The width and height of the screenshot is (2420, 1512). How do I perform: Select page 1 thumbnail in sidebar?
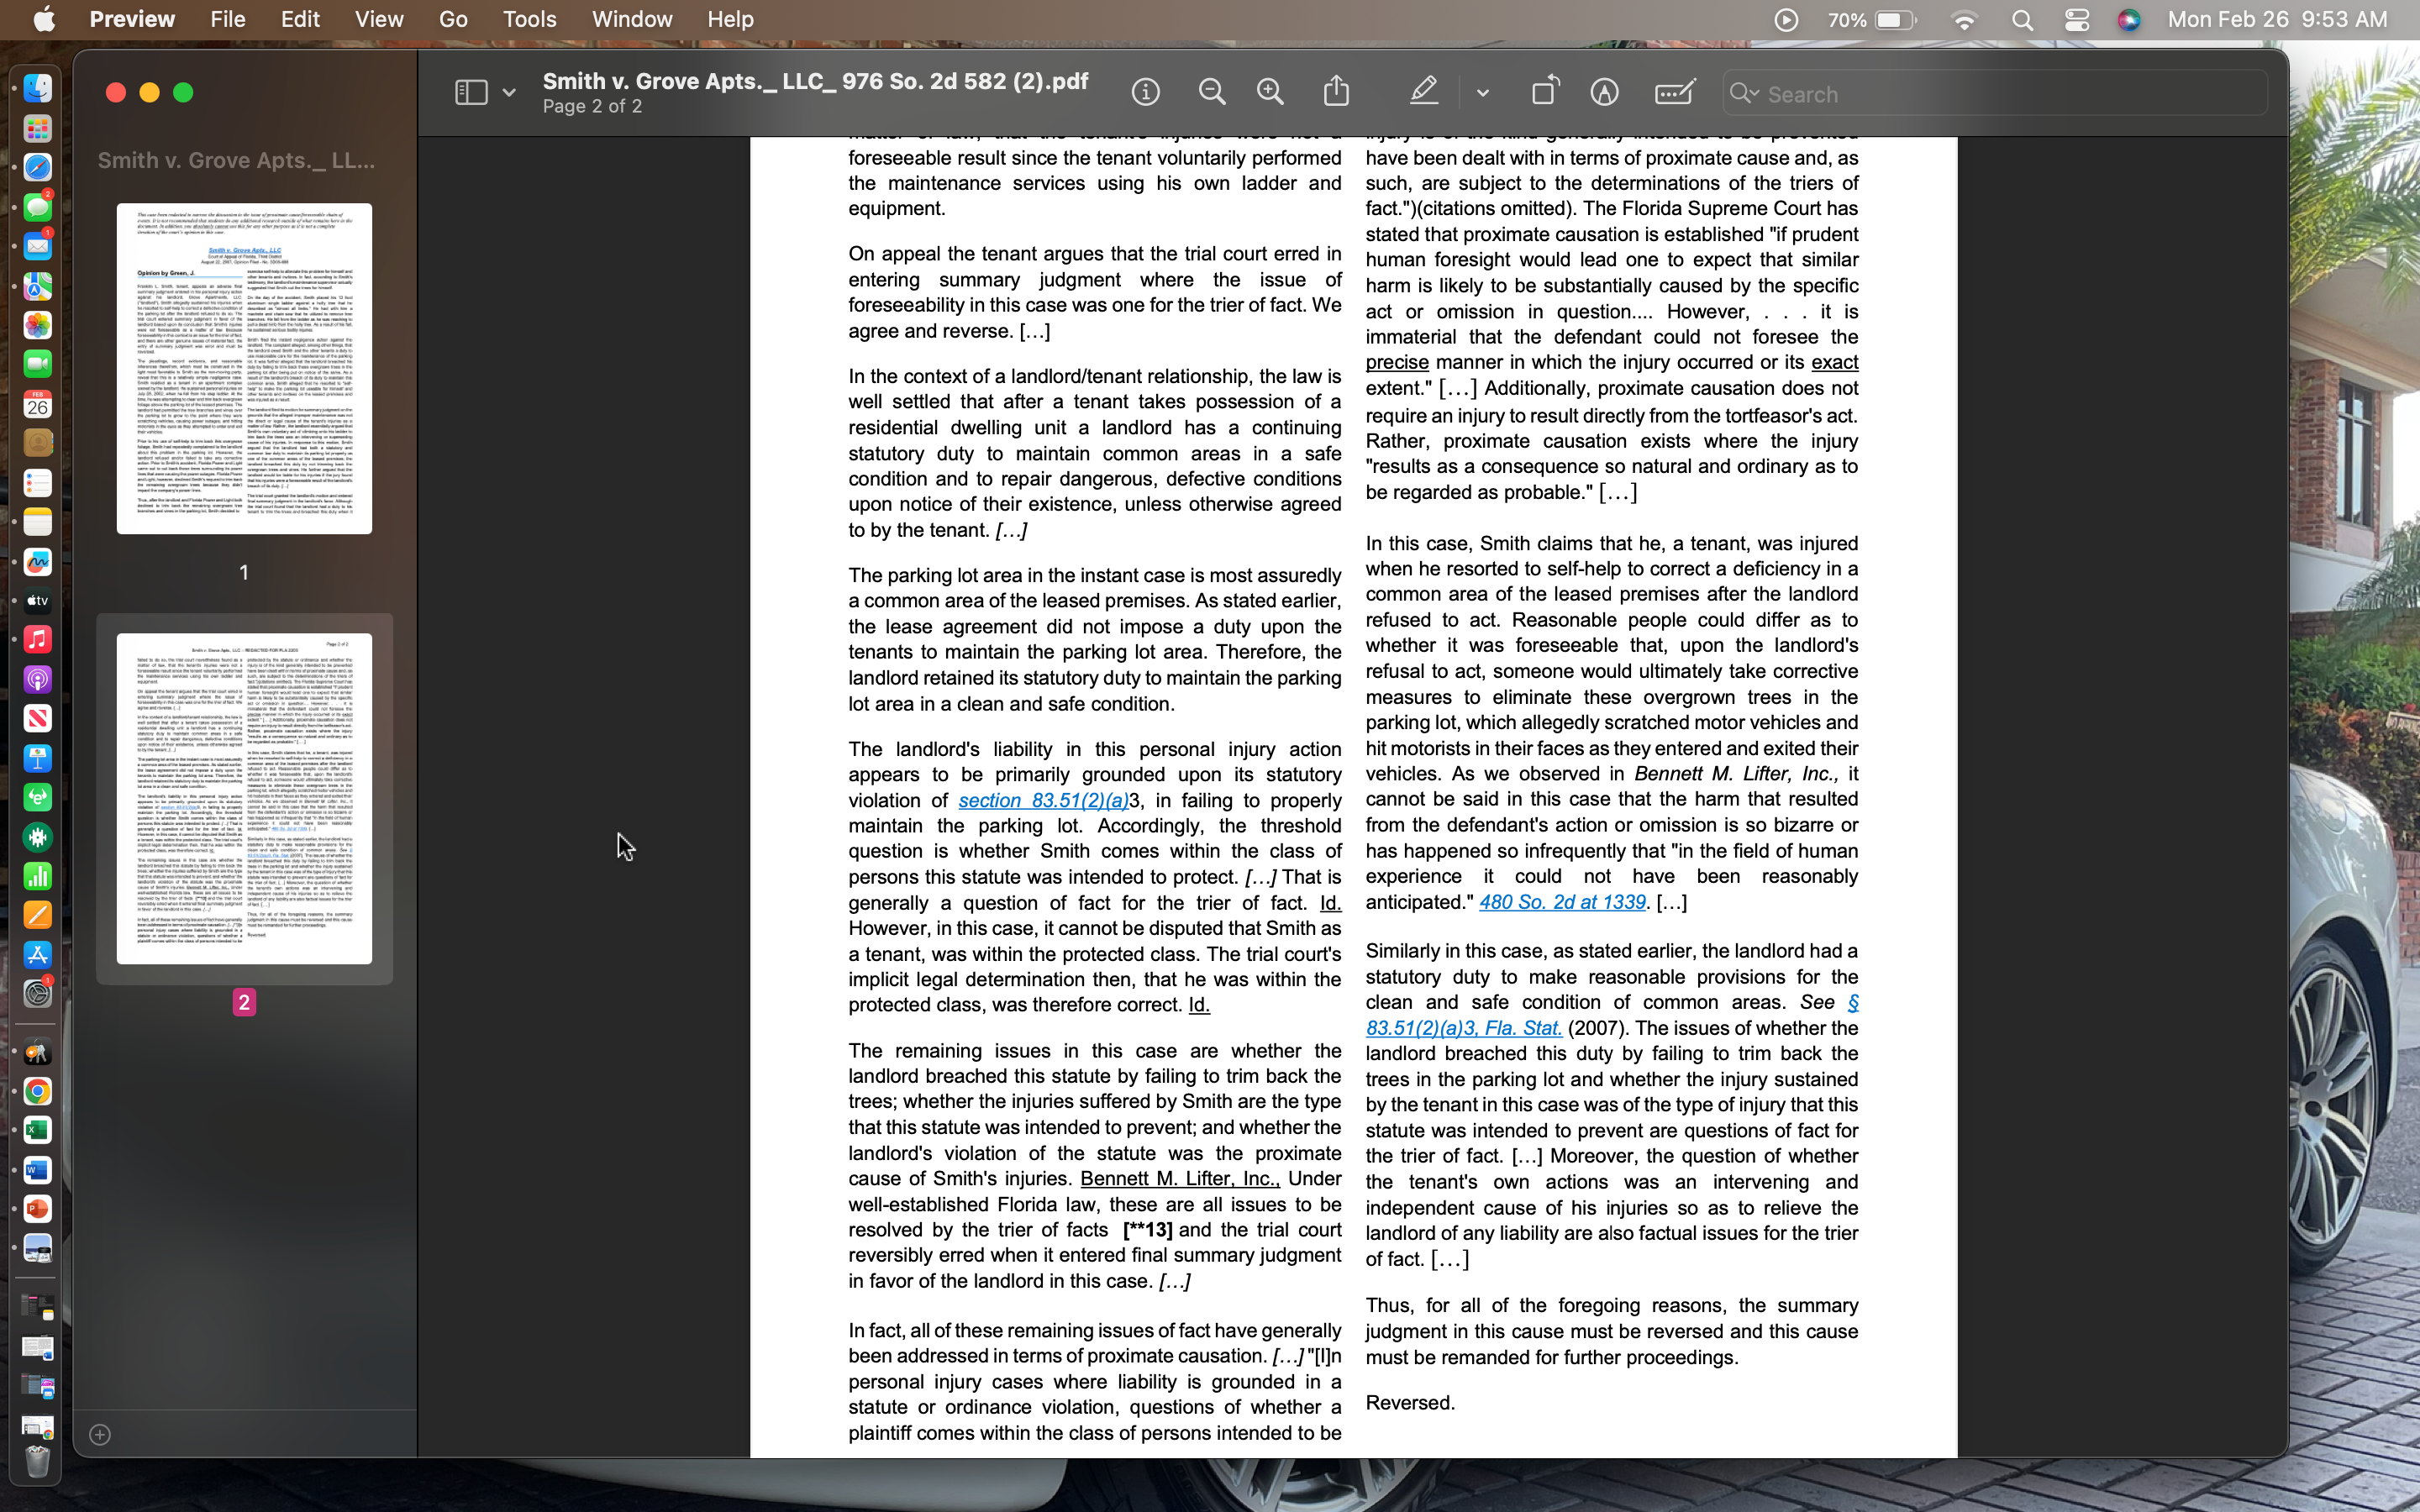pyautogui.click(x=244, y=367)
